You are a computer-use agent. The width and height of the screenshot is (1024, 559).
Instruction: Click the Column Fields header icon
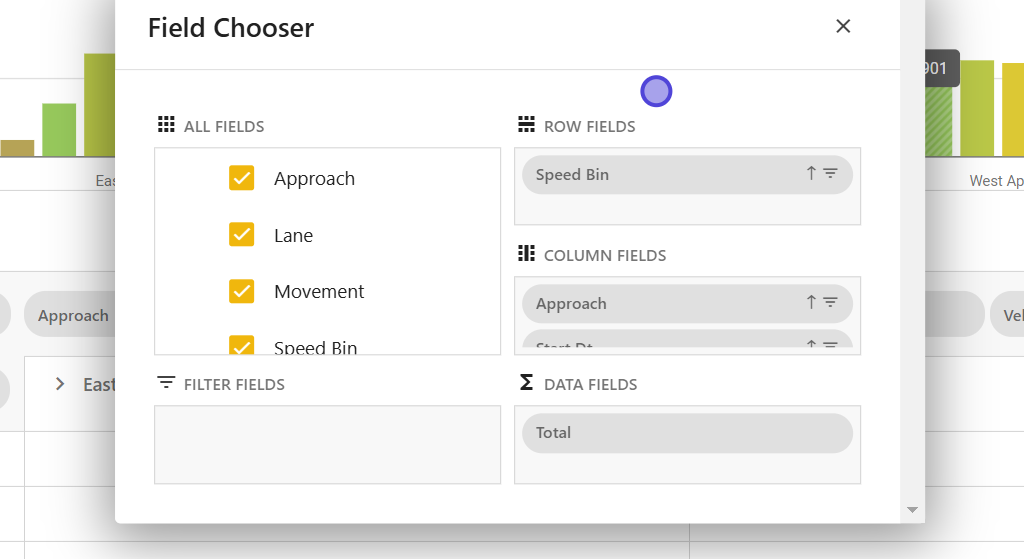coord(526,254)
